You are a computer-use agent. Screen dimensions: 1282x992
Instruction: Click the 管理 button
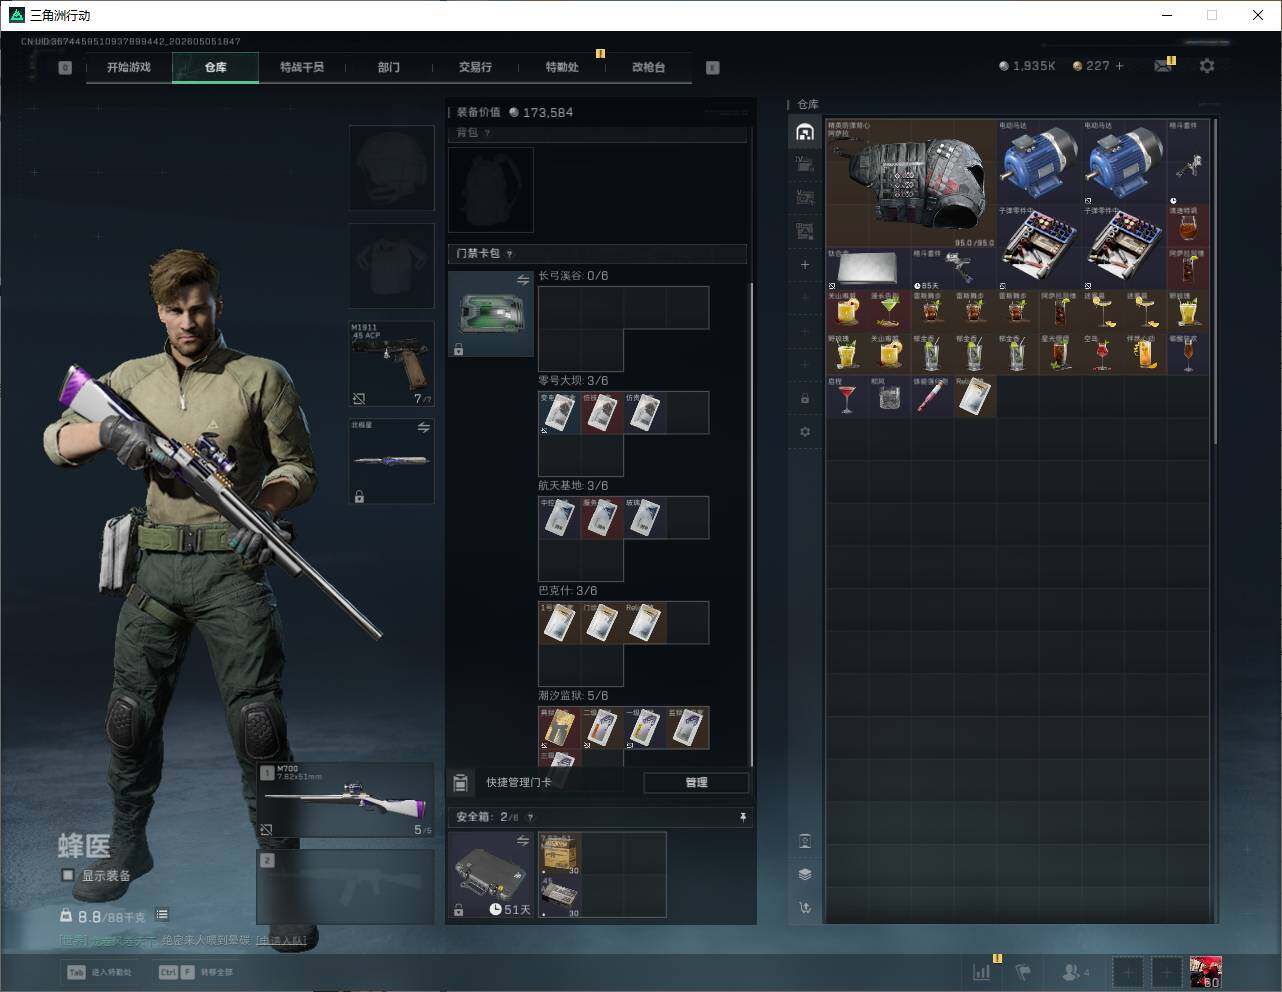[x=696, y=782]
